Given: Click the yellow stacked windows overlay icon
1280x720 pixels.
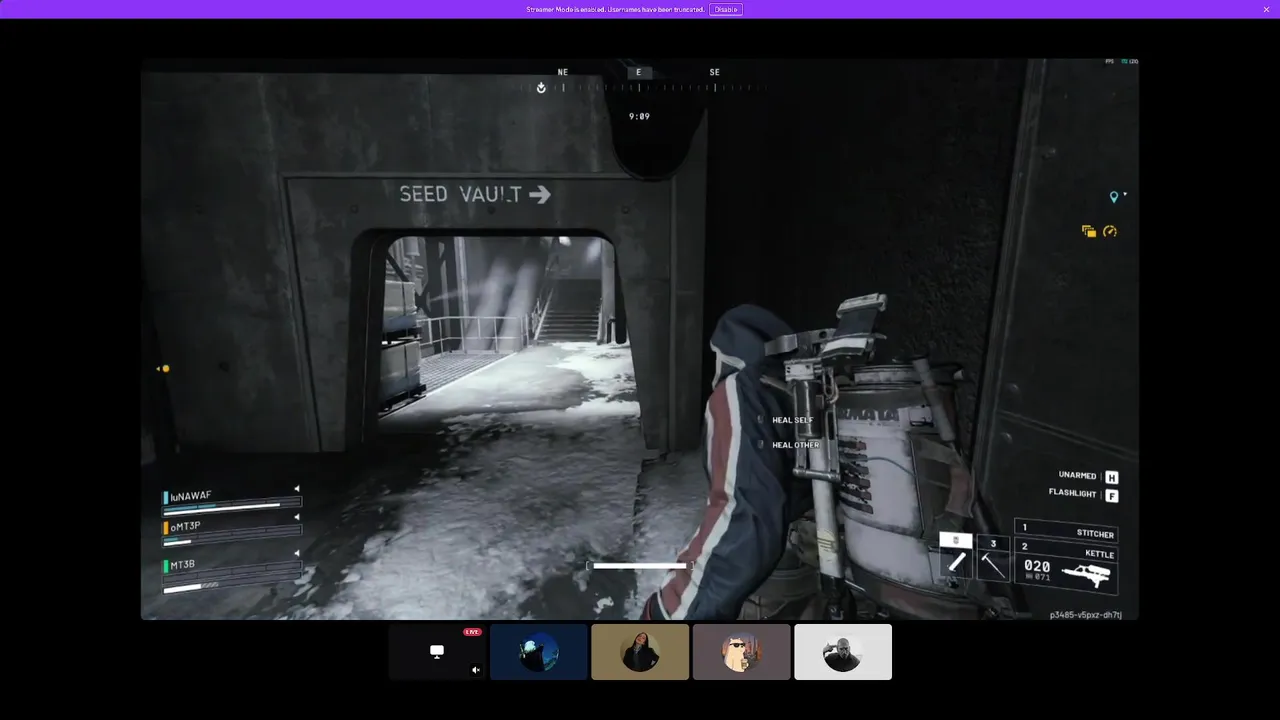Looking at the screenshot, I should pyautogui.click(x=1089, y=232).
